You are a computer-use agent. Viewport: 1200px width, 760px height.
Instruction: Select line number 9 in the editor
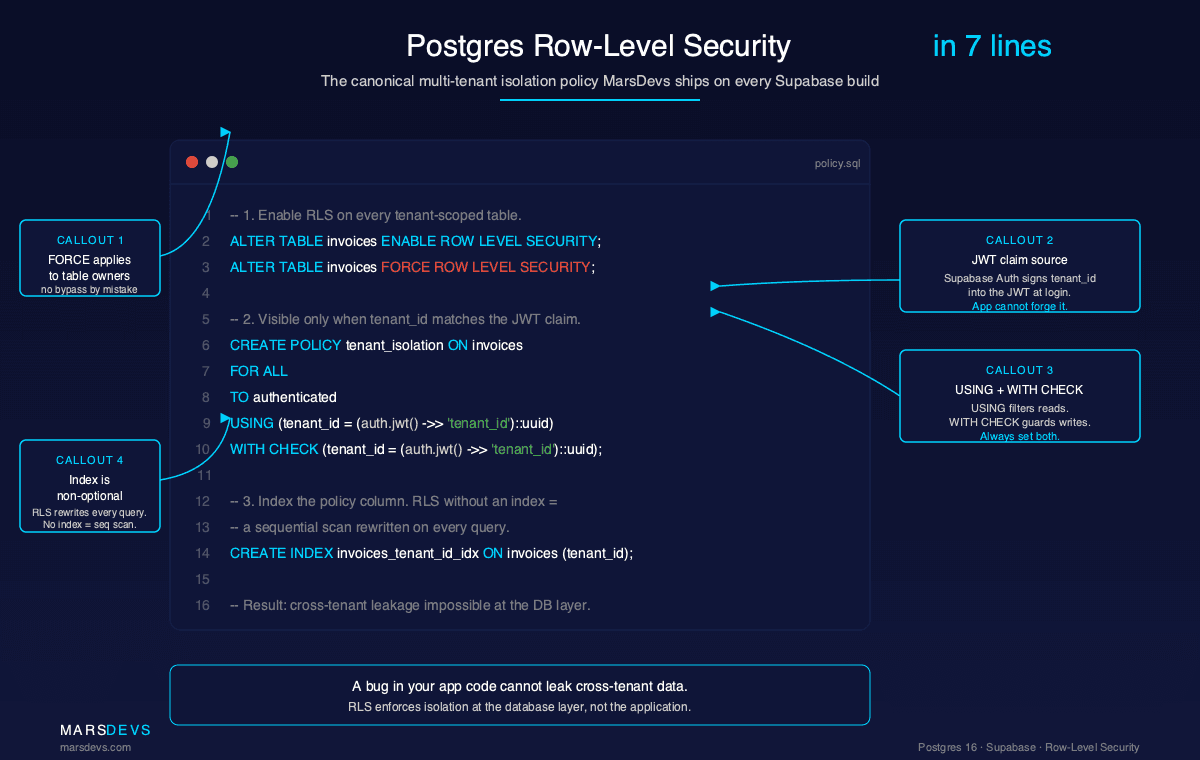205,423
